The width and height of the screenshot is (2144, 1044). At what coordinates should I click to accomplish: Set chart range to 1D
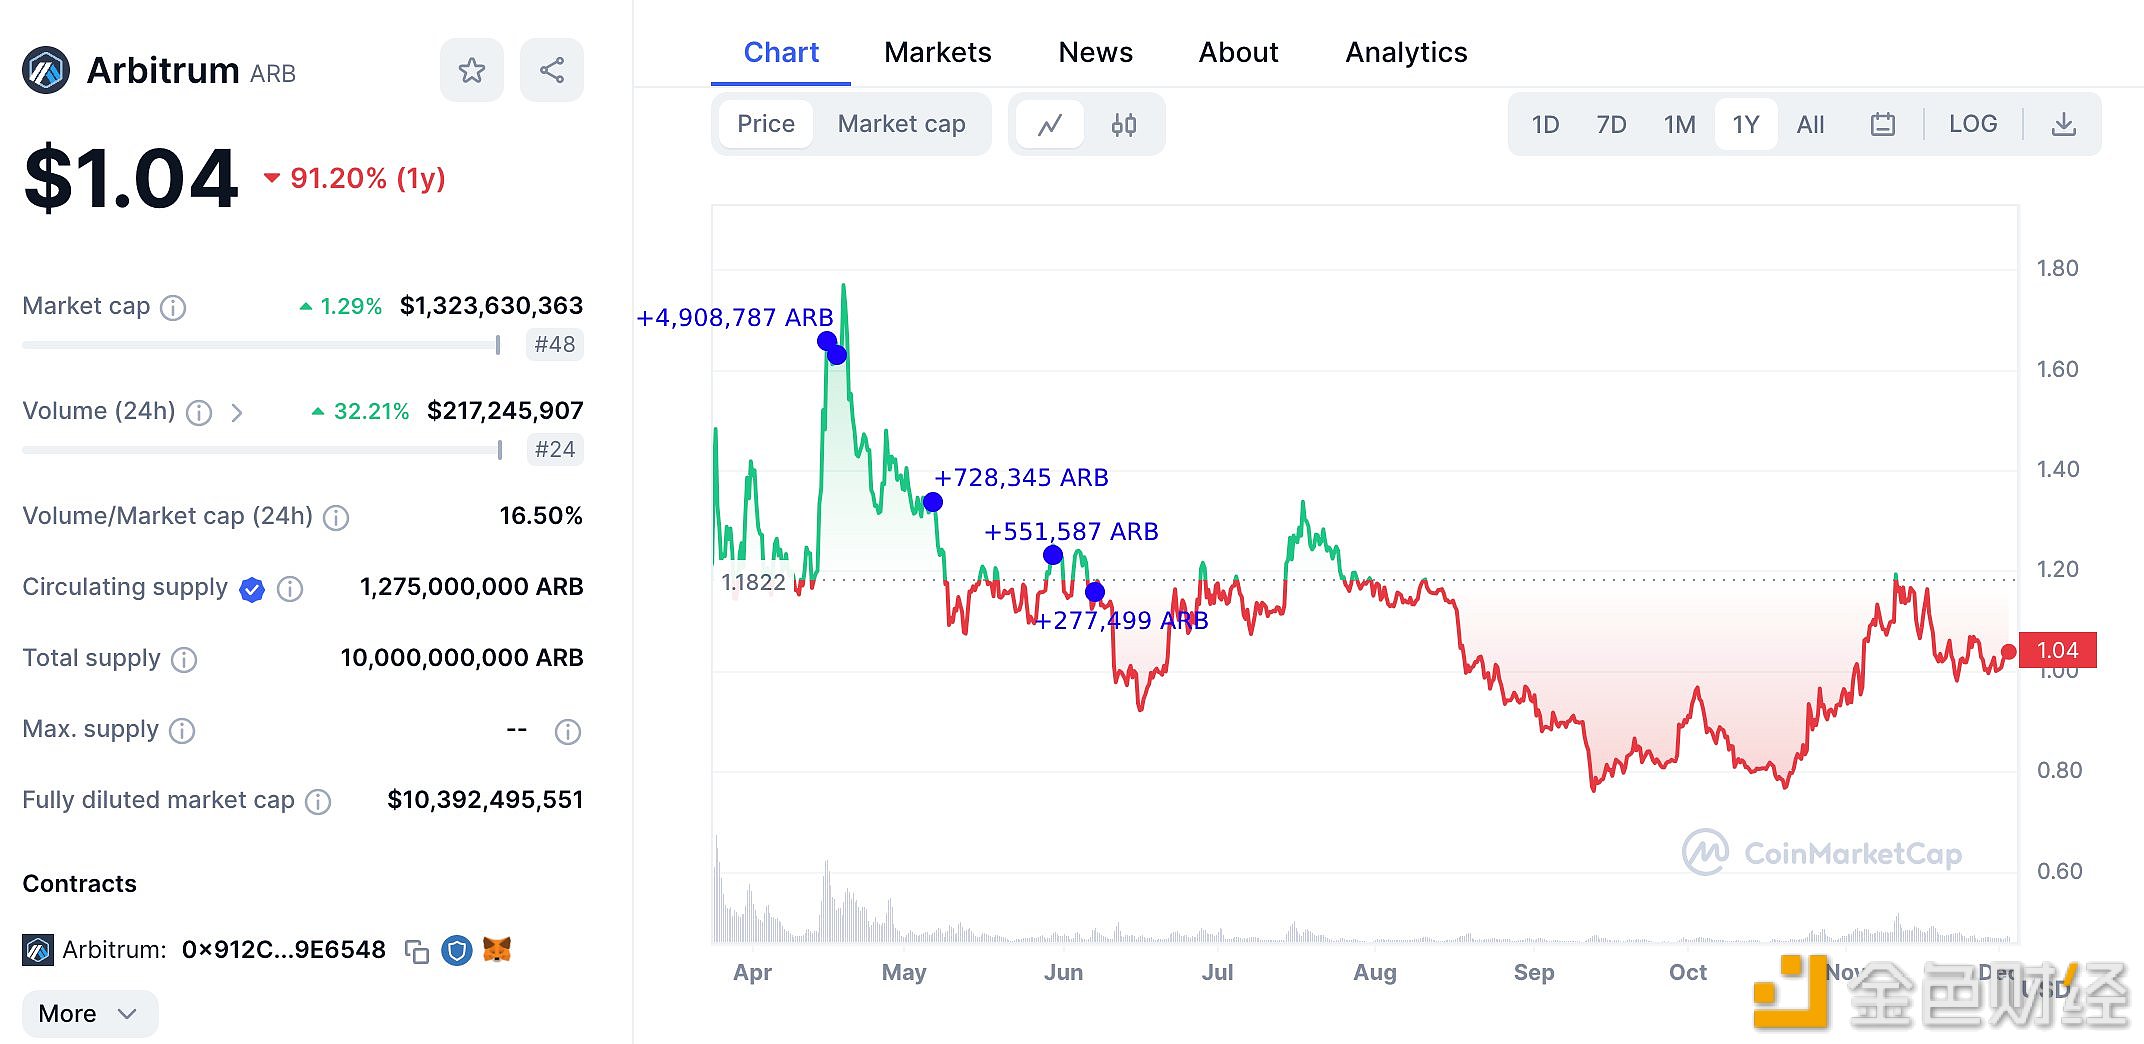(1545, 125)
